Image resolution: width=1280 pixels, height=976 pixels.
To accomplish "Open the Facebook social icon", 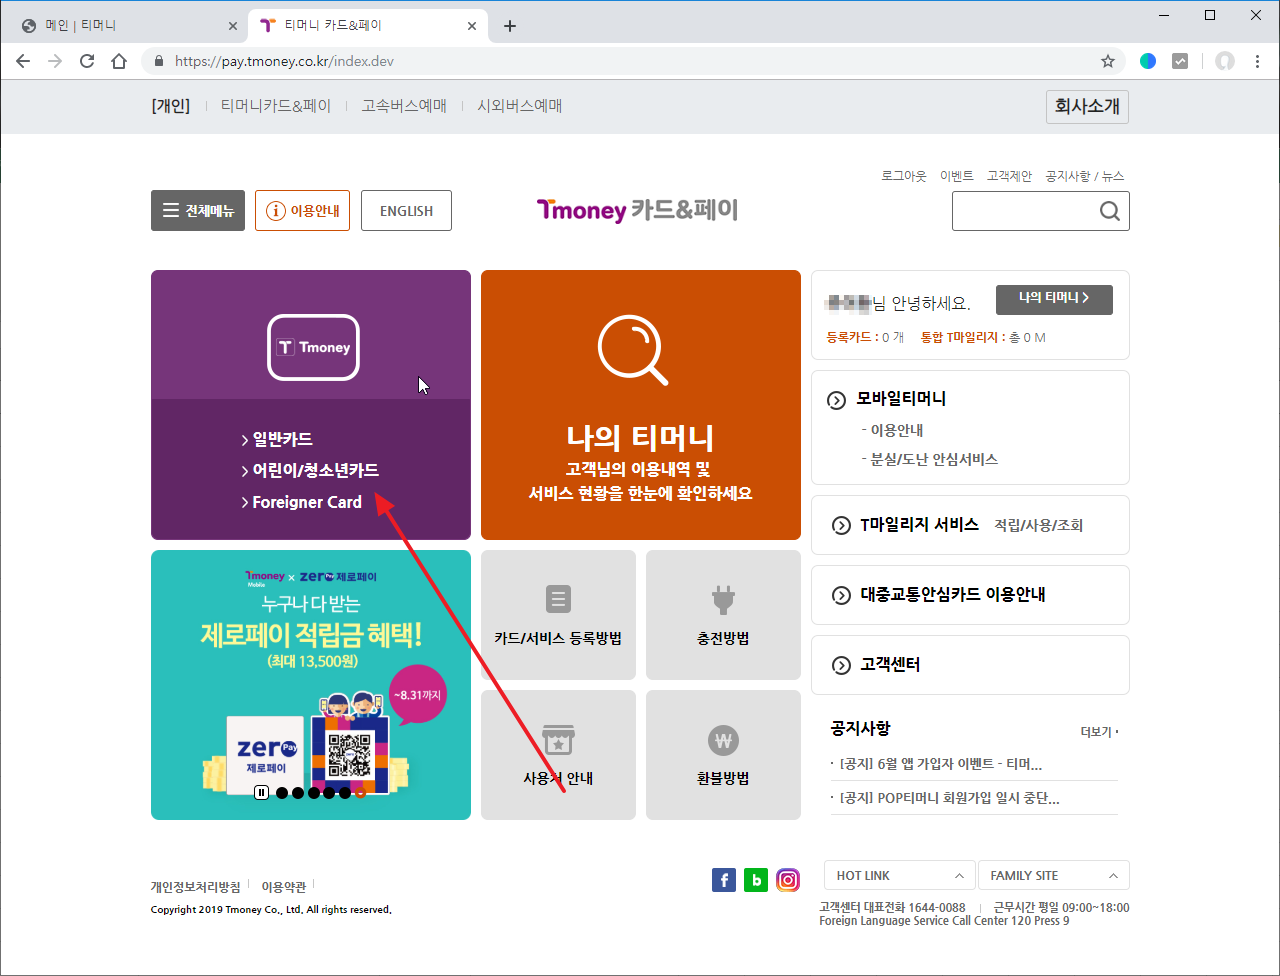I will (x=724, y=880).
